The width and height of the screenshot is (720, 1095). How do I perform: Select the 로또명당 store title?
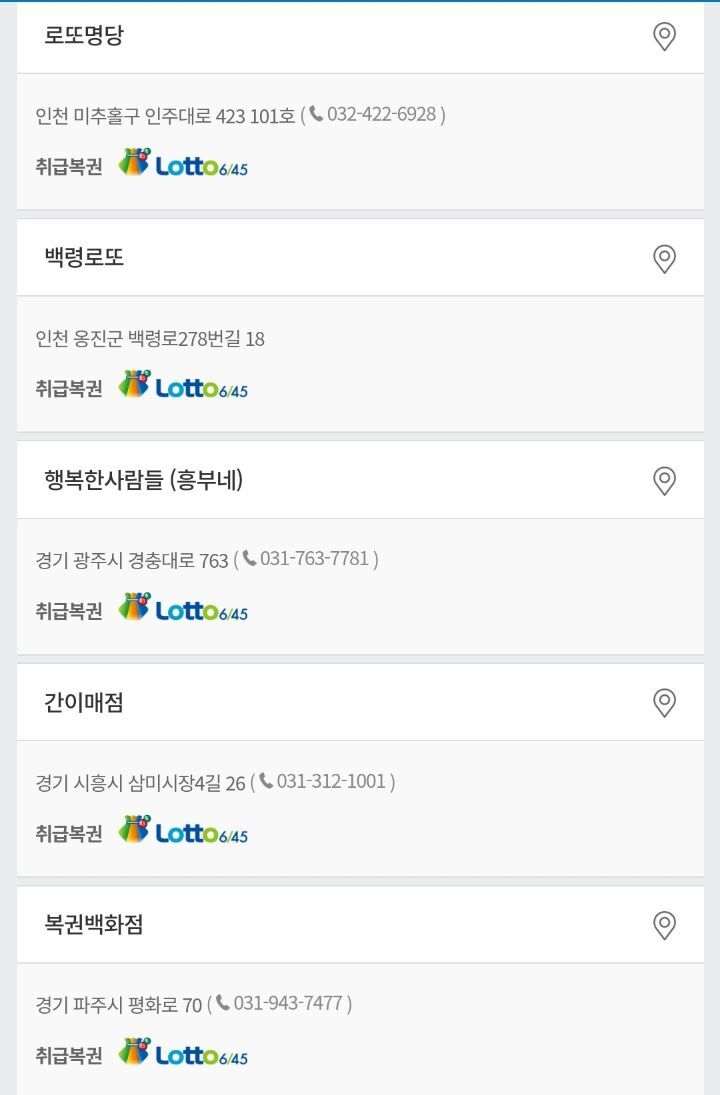coord(84,36)
